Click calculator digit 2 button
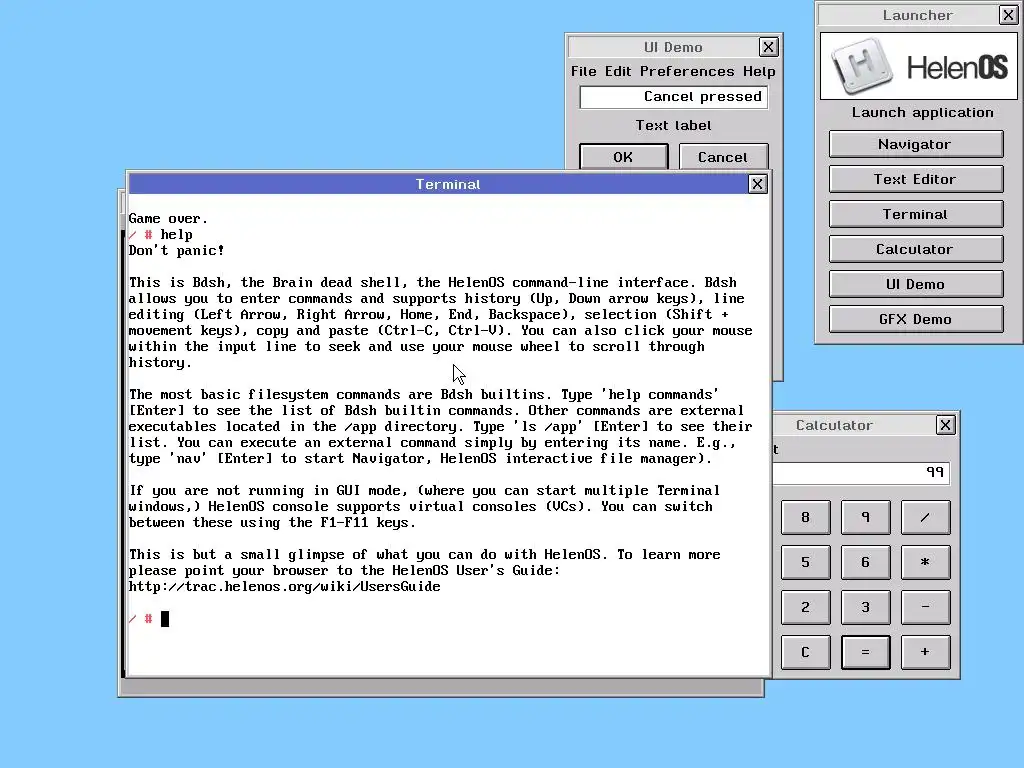1024x768 pixels. coord(805,607)
